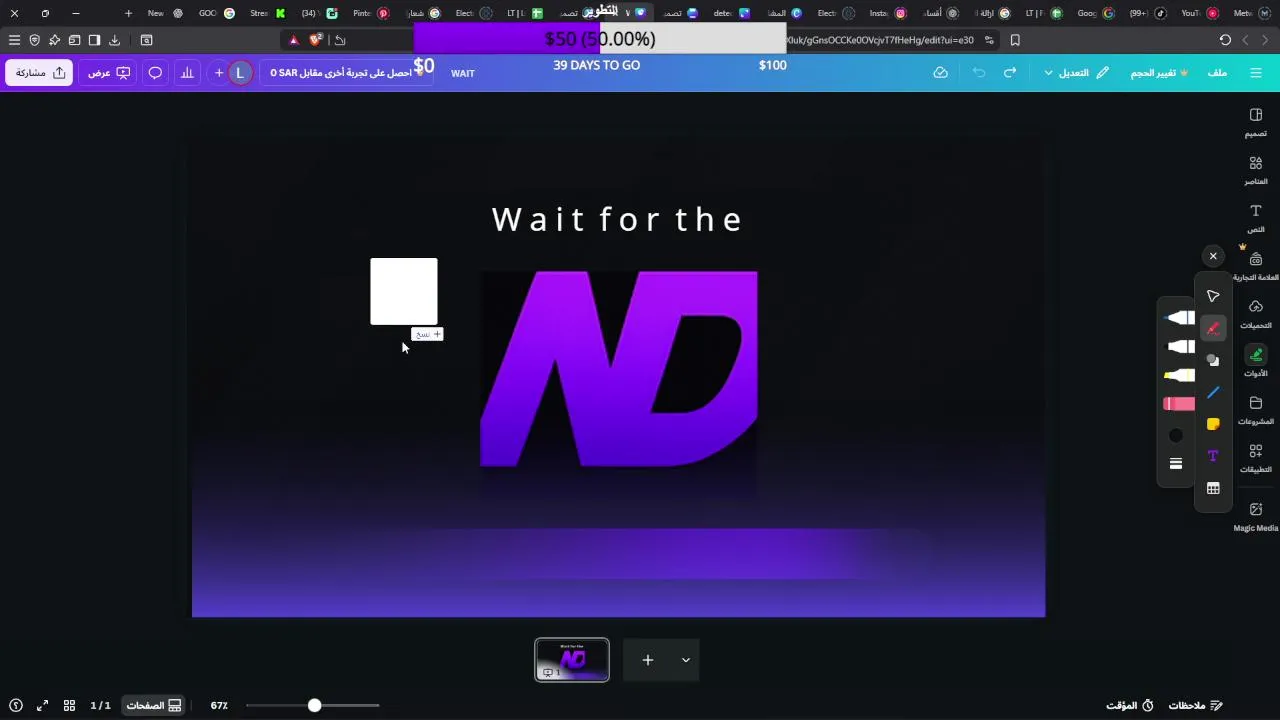
Task: Redo the last action
Action: pyautogui.click(x=1010, y=73)
